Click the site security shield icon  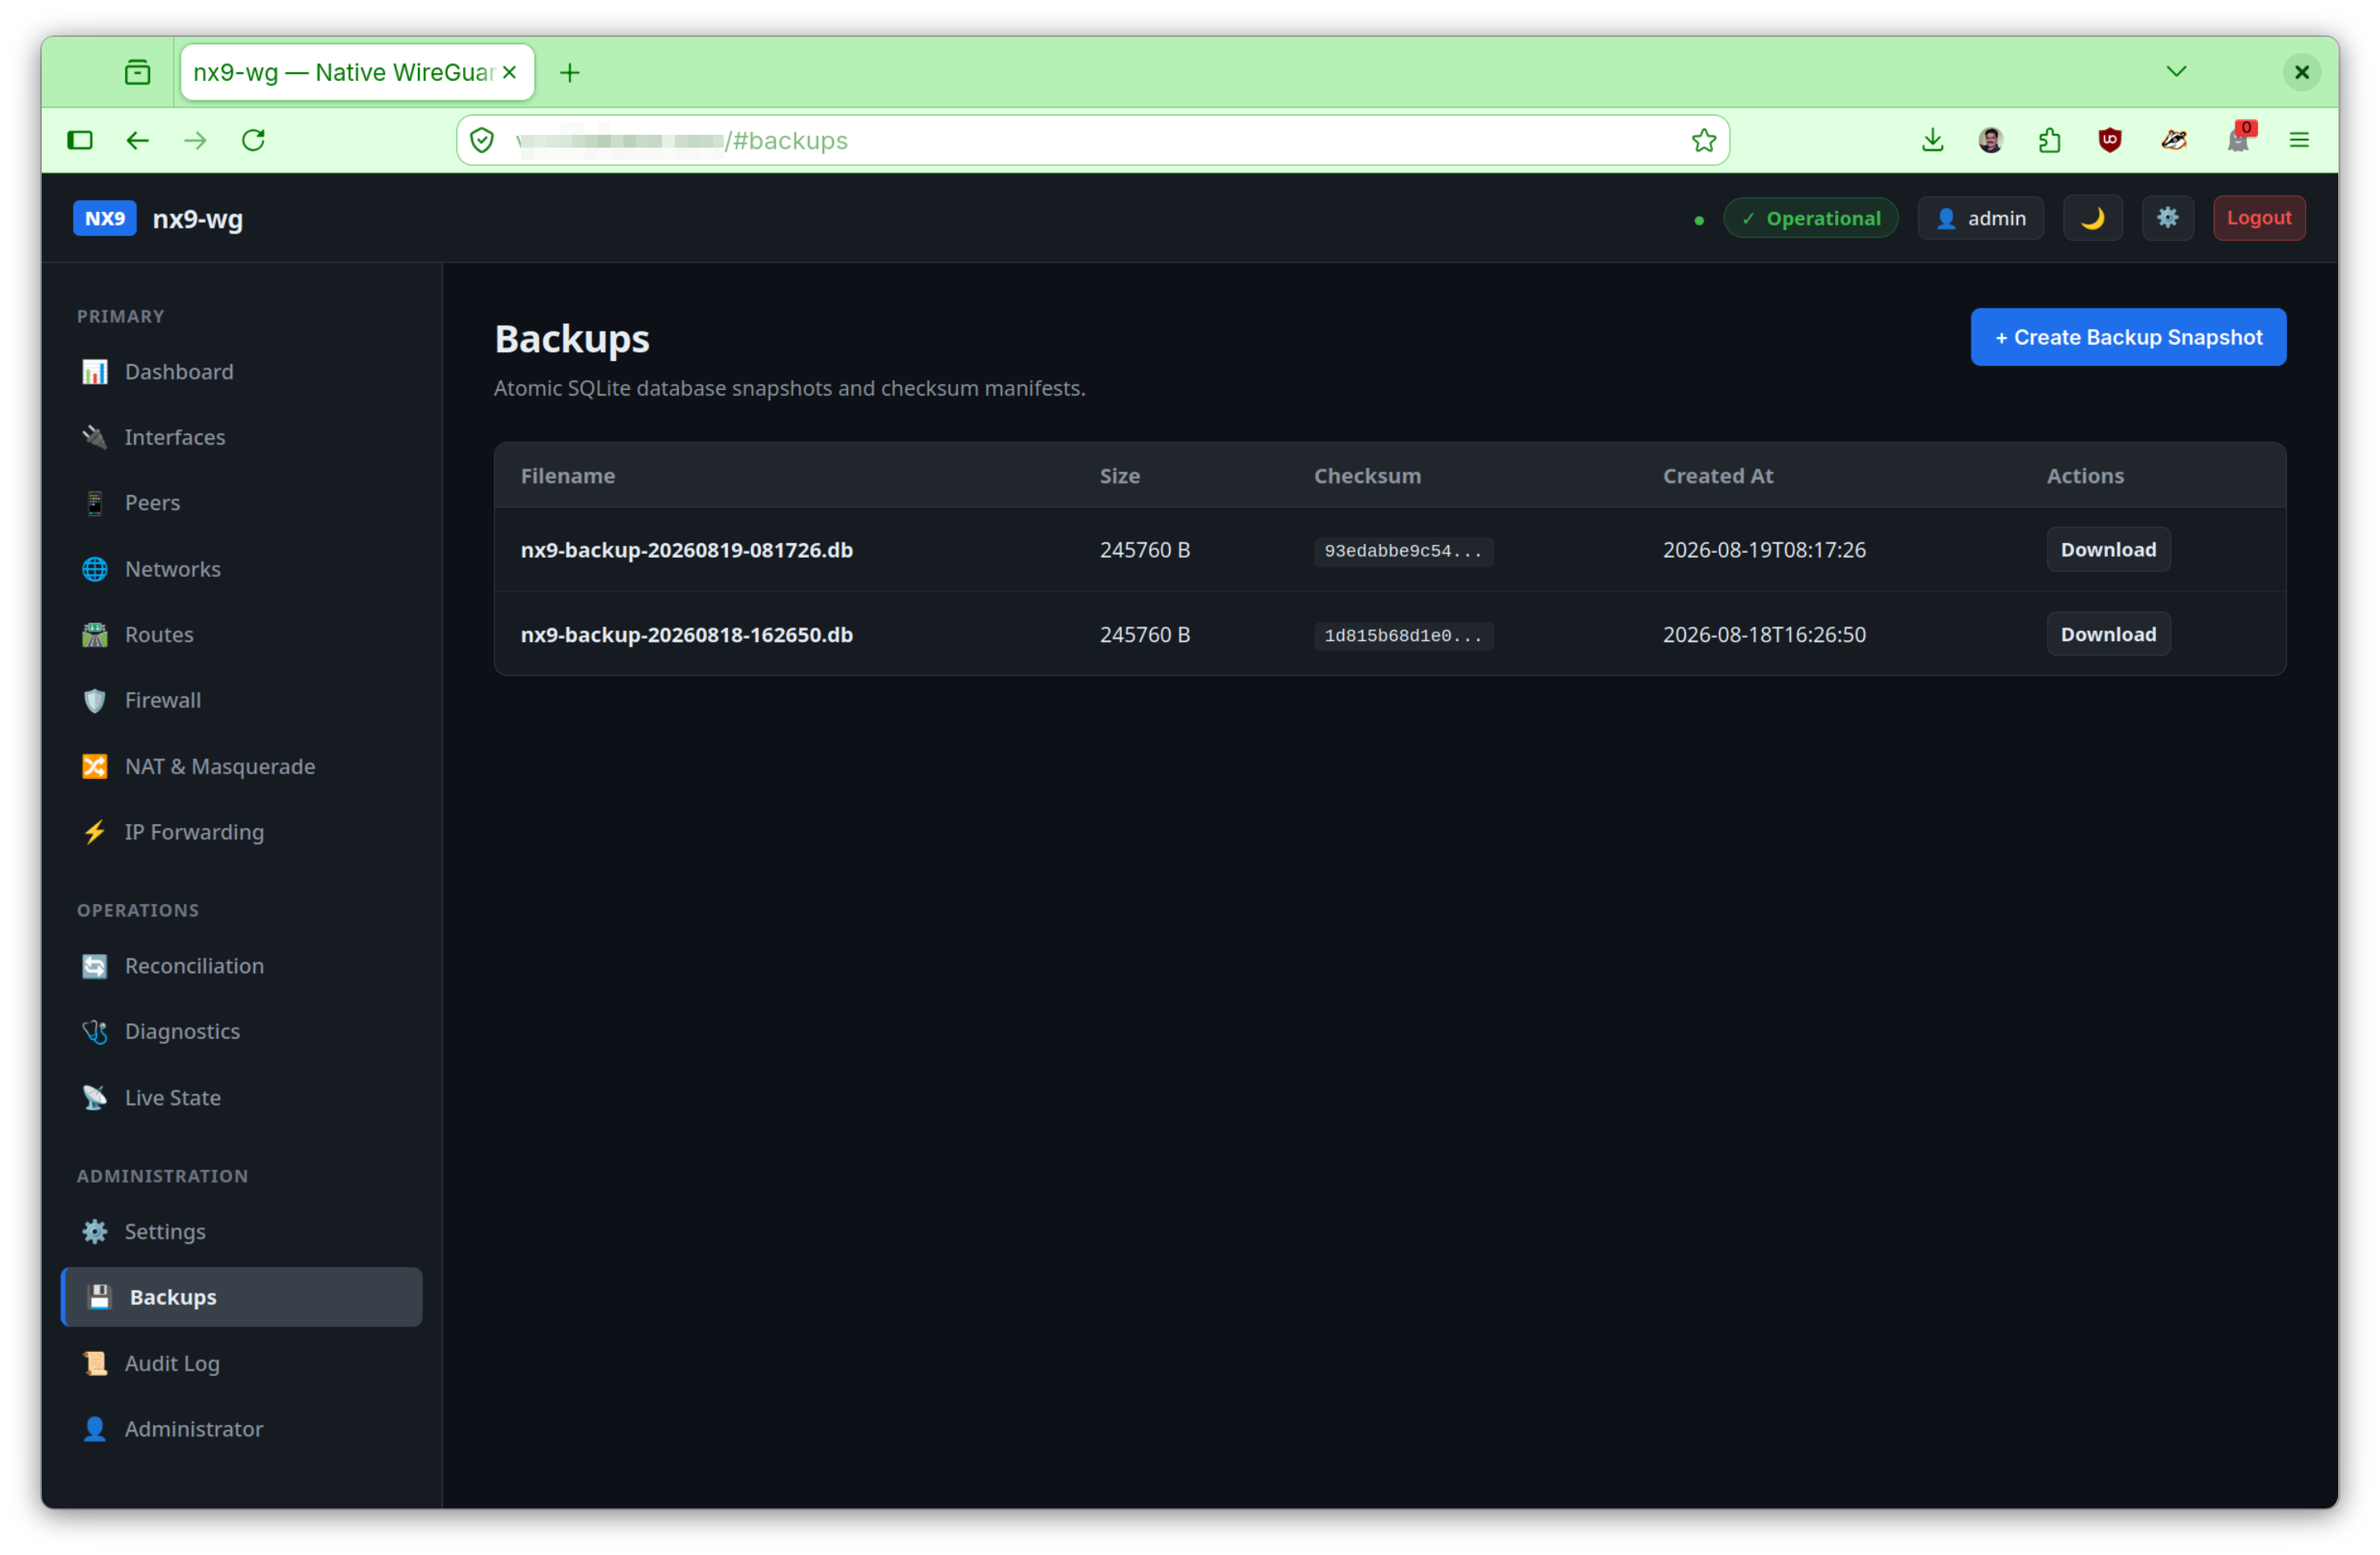pos(482,140)
